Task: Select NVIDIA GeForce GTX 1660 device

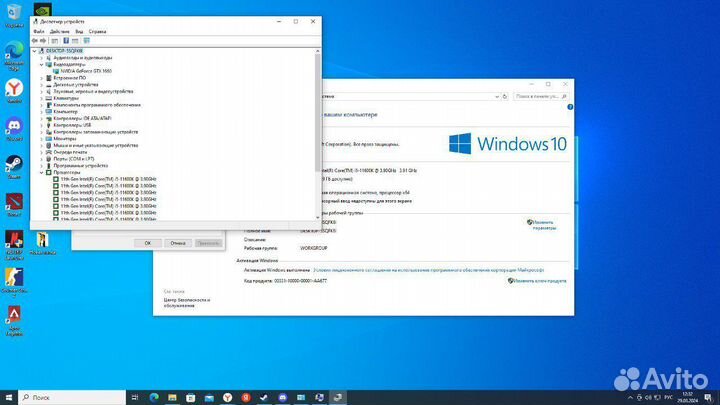Action: (x=86, y=71)
